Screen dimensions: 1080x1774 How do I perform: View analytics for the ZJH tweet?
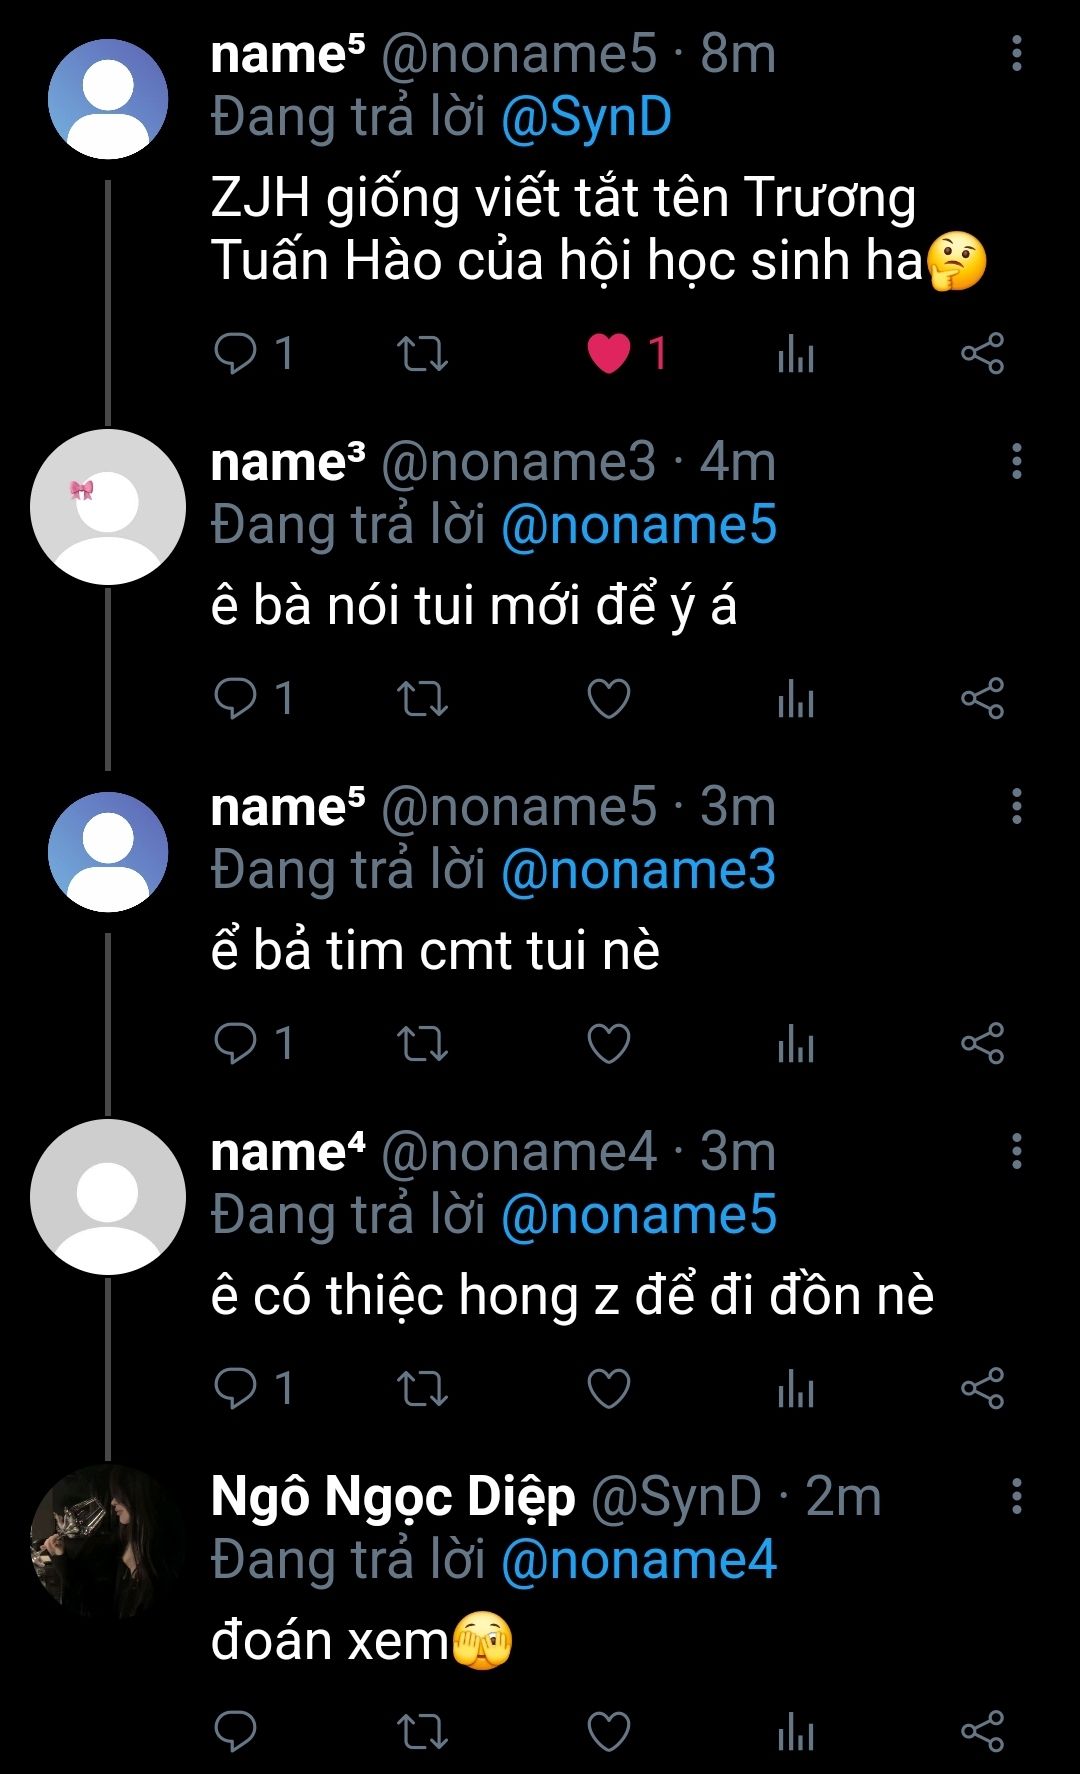(x=796, y=353)
